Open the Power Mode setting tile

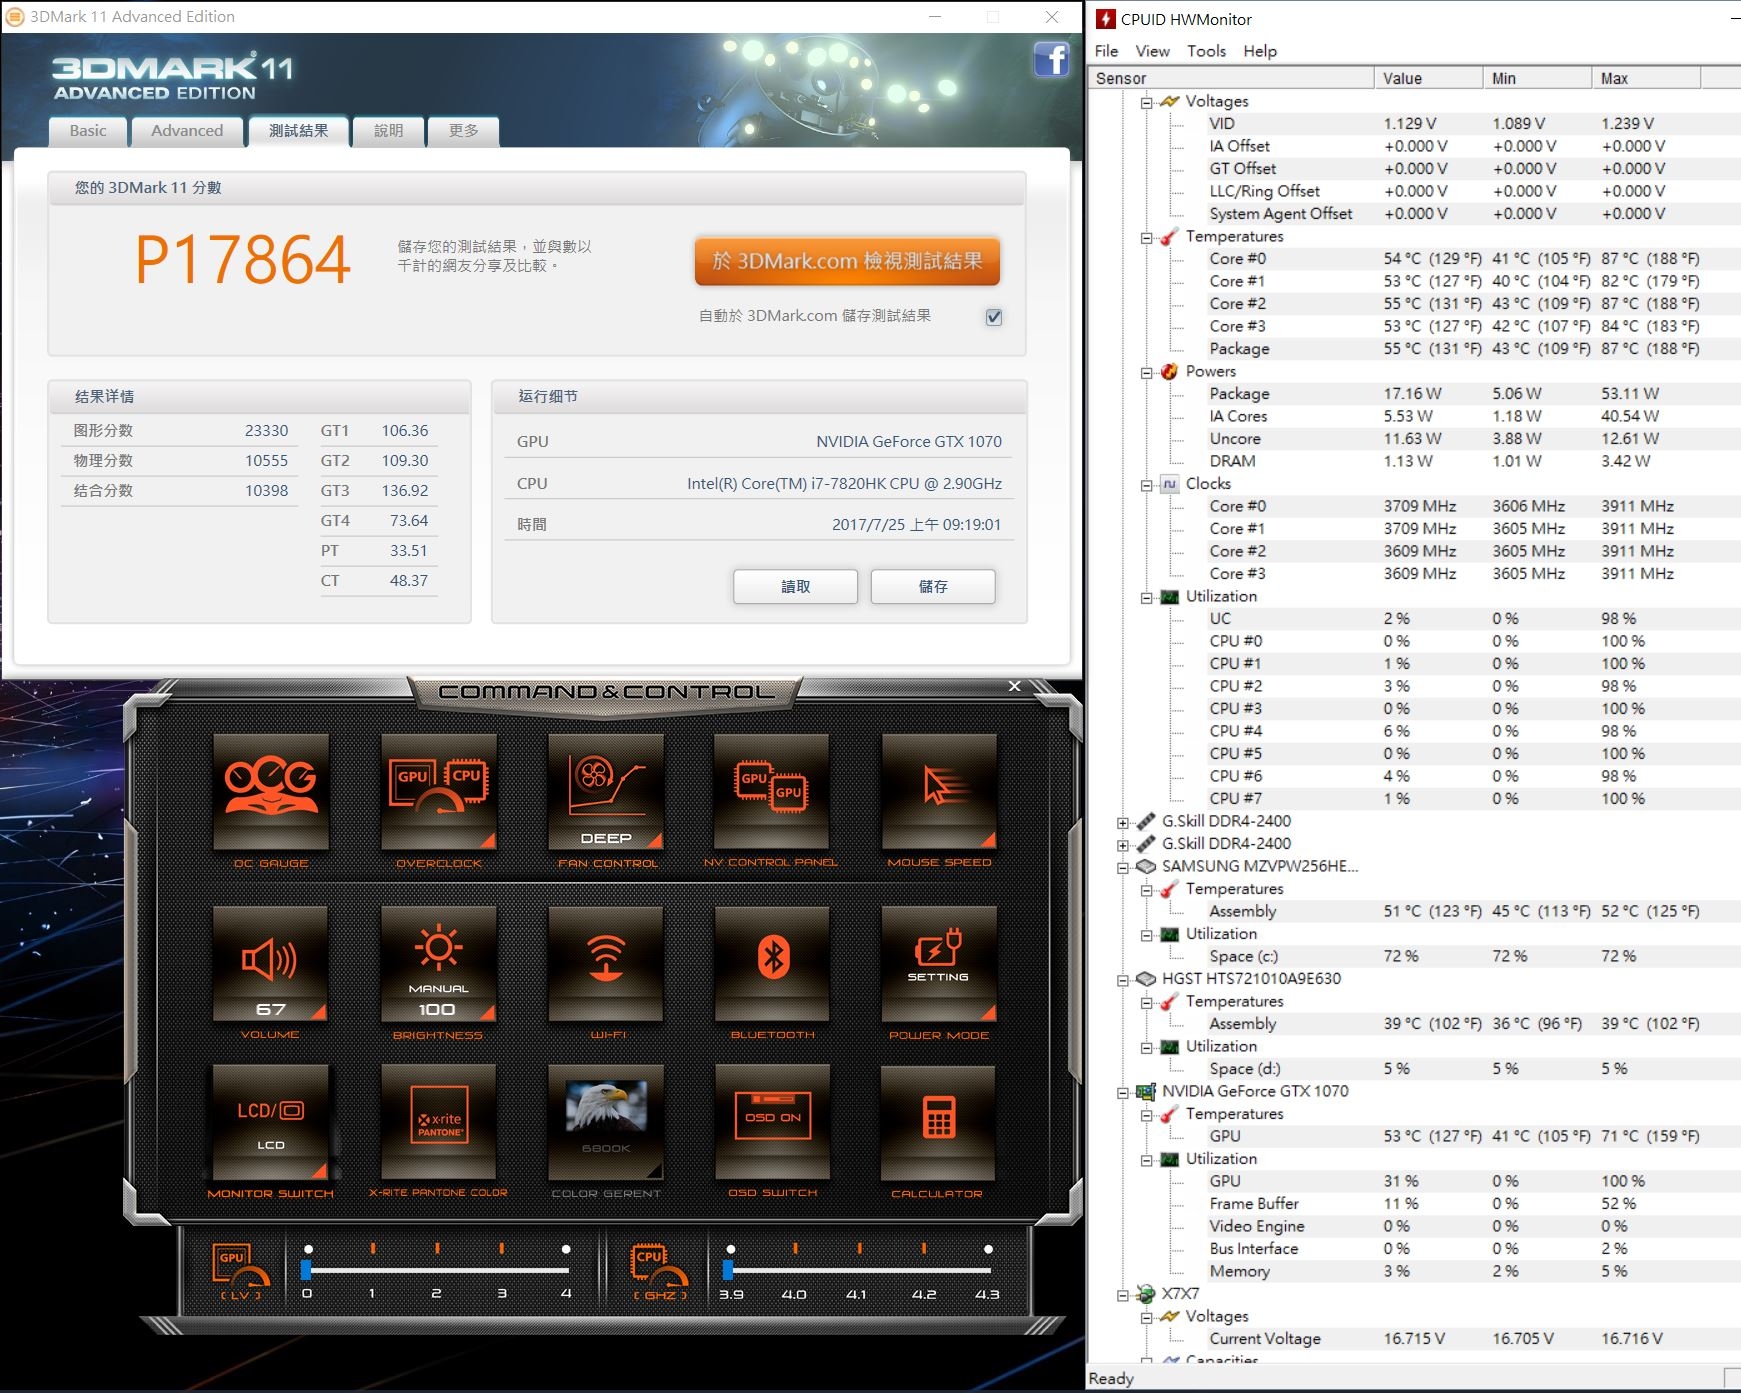939,964
